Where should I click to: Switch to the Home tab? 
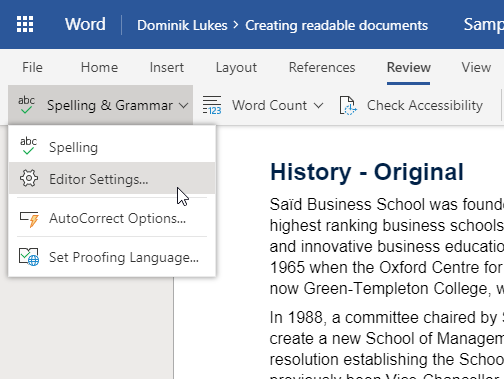pyautogui.click(x=99, y=67)
